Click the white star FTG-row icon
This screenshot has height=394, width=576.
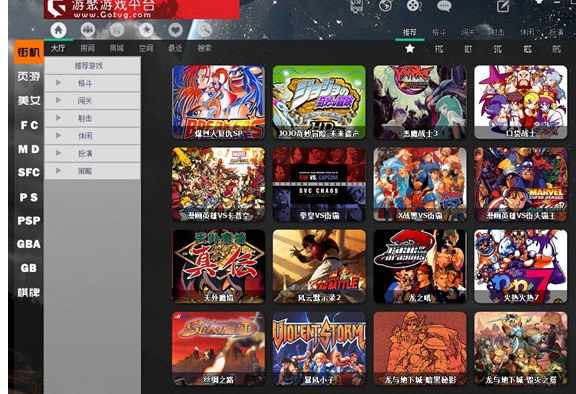point(410,48)
